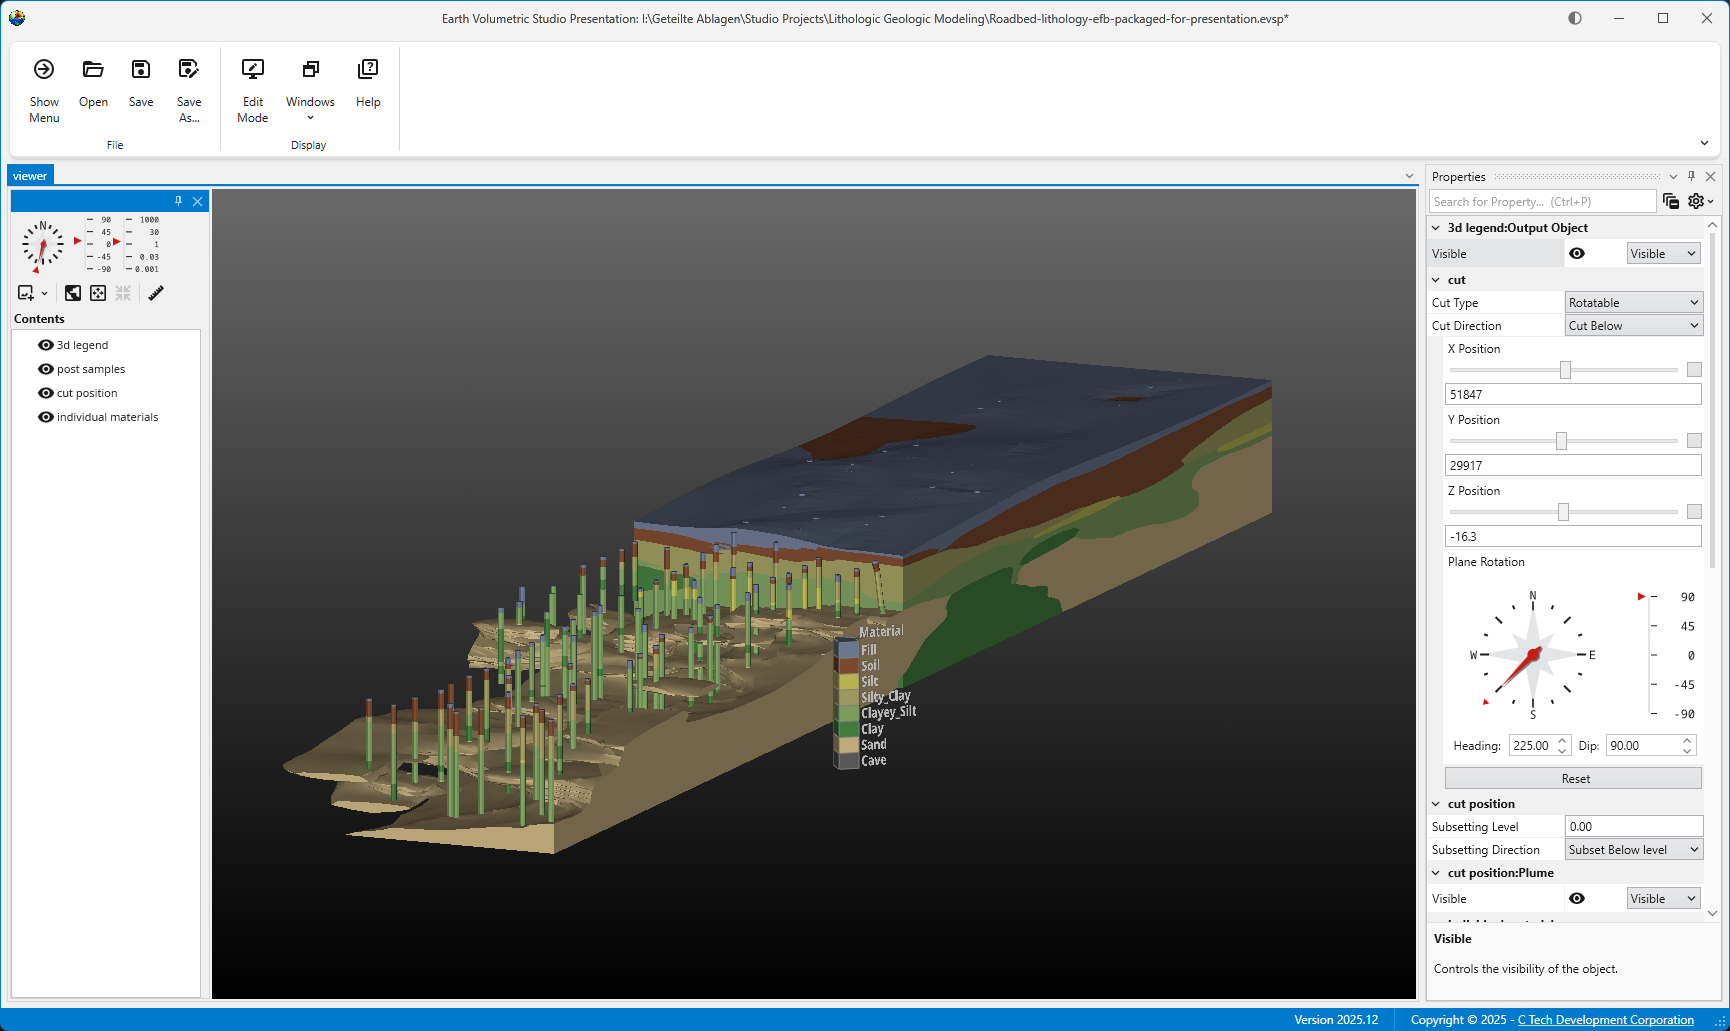Open the C Tech Development Corporation link
1730x1031 pixels.
click(1604, 1019)
